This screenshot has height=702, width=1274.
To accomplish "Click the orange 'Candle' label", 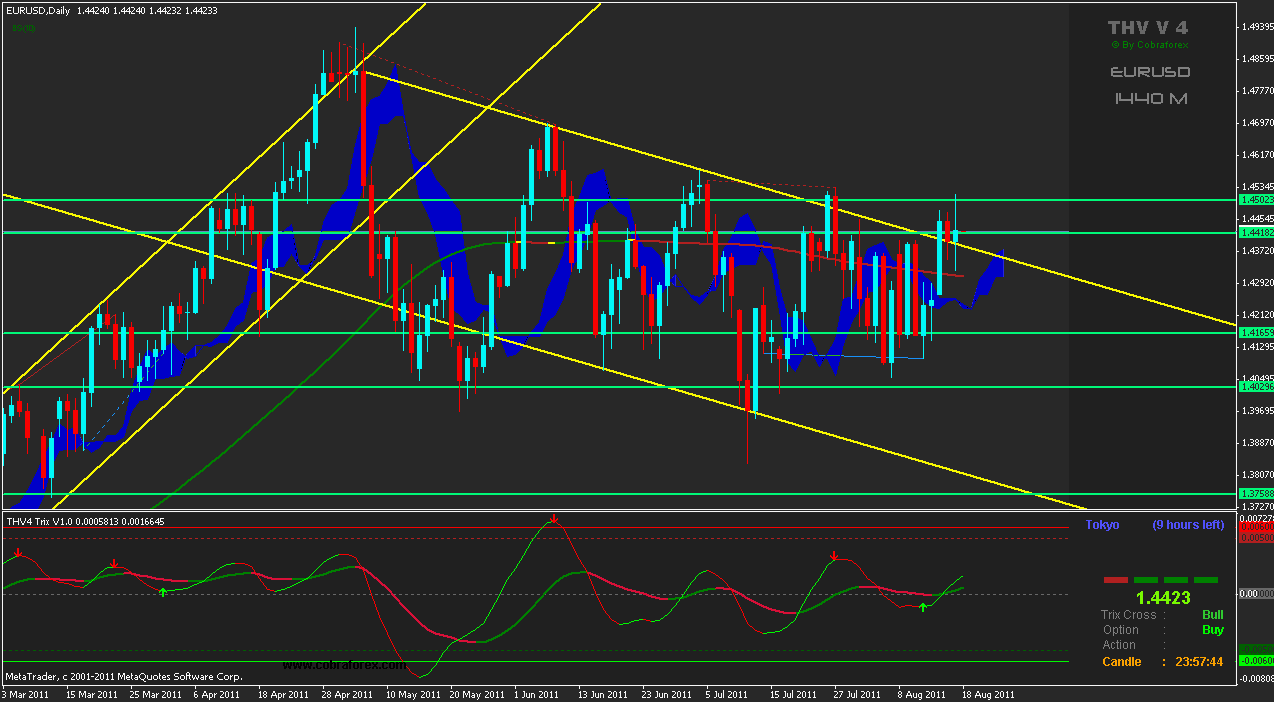I will pyautogui.click(x=1121, y=662).
